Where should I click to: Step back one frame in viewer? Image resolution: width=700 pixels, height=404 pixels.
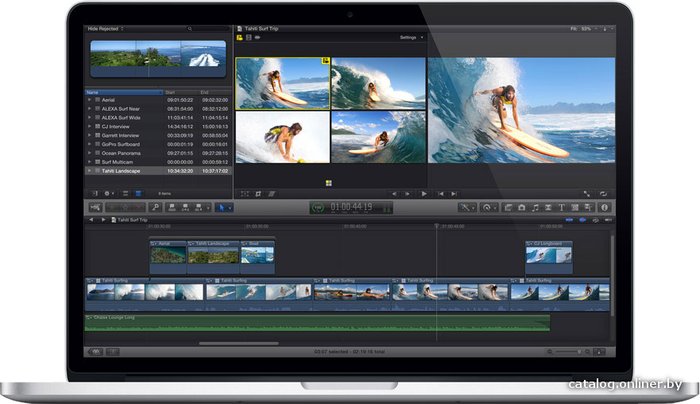click(x=394, y=194)
